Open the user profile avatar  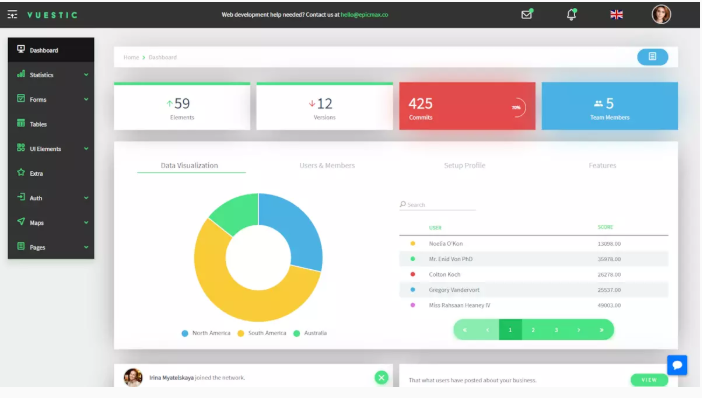pos(661,14)
